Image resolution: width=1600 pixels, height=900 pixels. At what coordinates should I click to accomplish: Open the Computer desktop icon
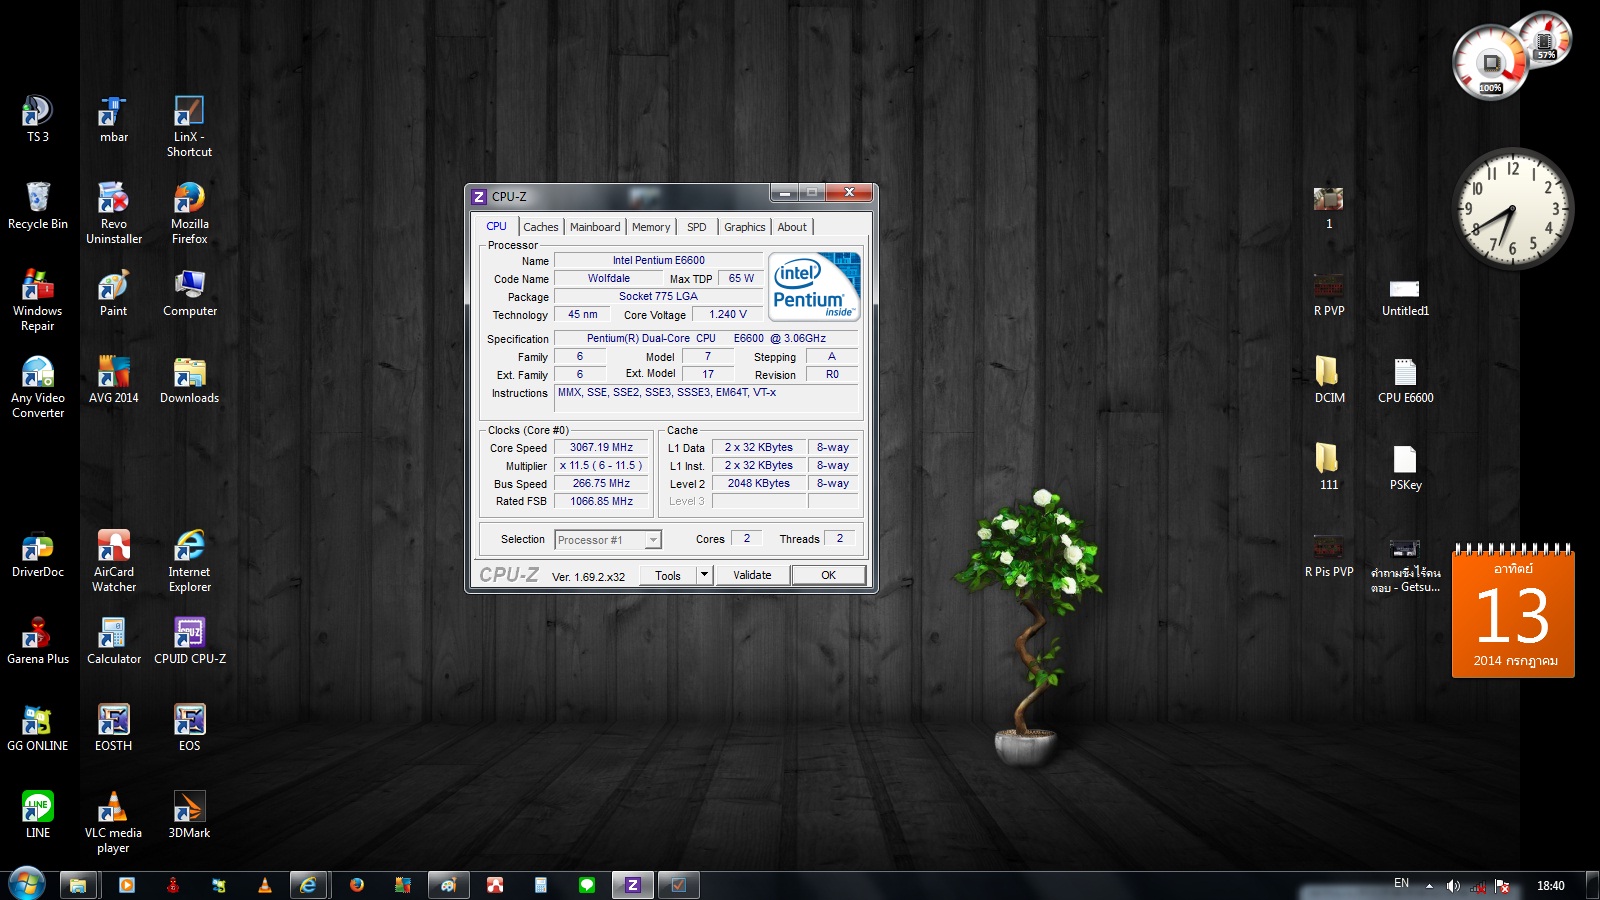(189, 292)
